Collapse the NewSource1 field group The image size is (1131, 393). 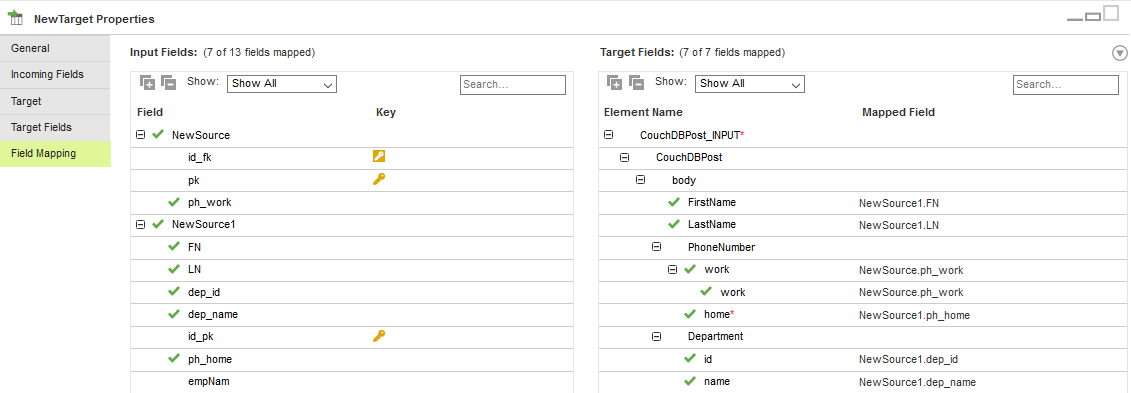click(141, 224)
